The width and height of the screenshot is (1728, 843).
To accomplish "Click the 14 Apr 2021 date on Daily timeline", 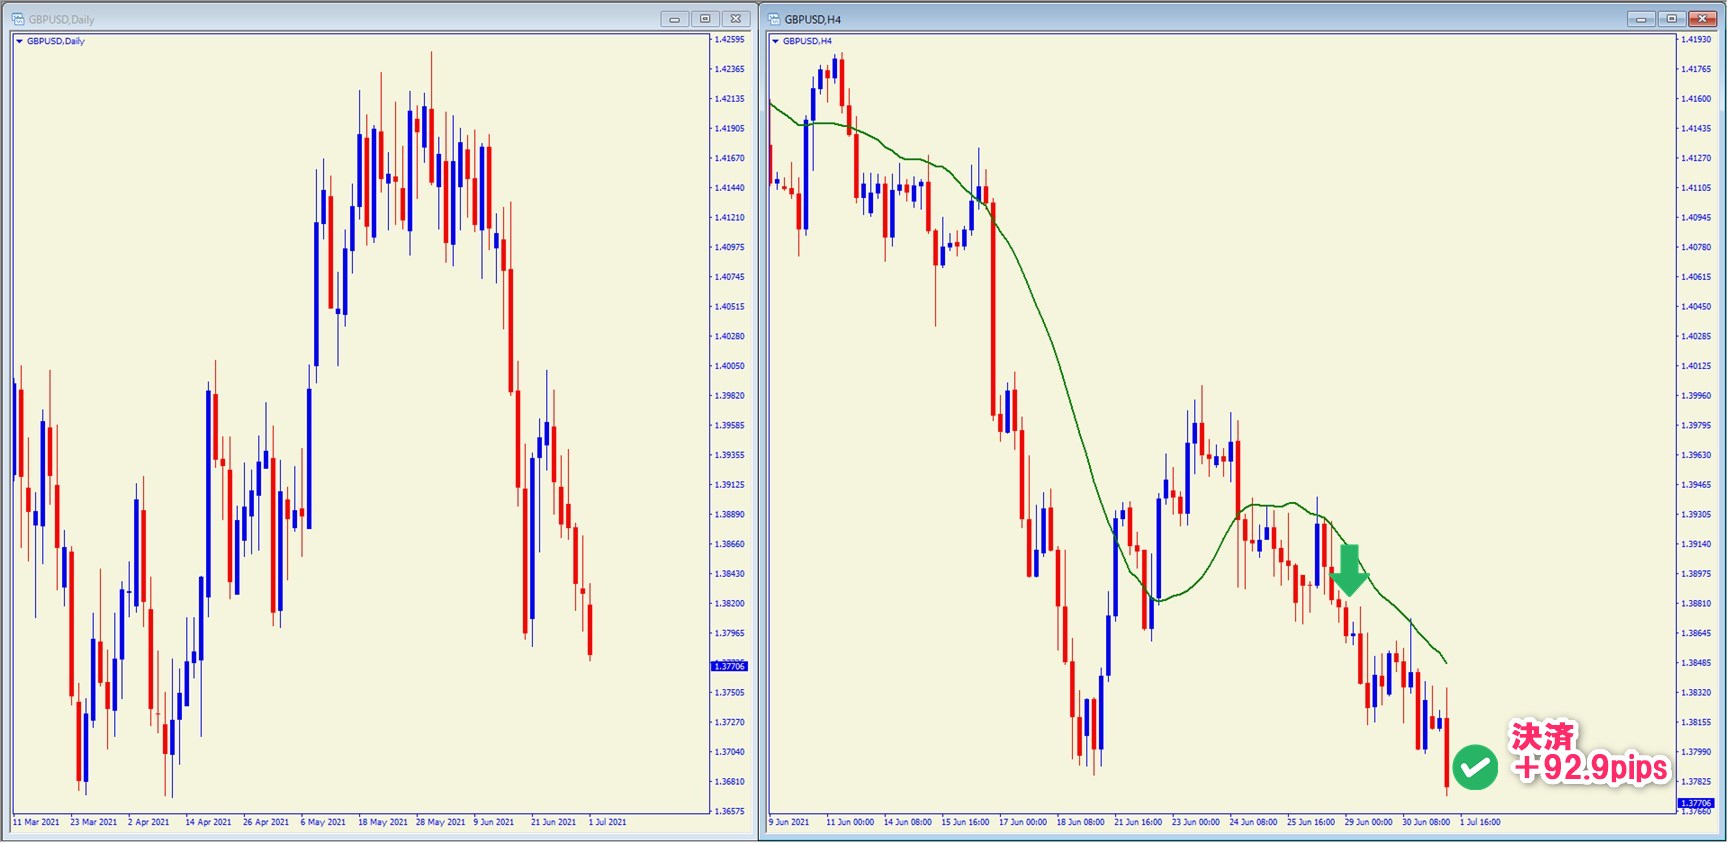I will click(x=208, y=822).
